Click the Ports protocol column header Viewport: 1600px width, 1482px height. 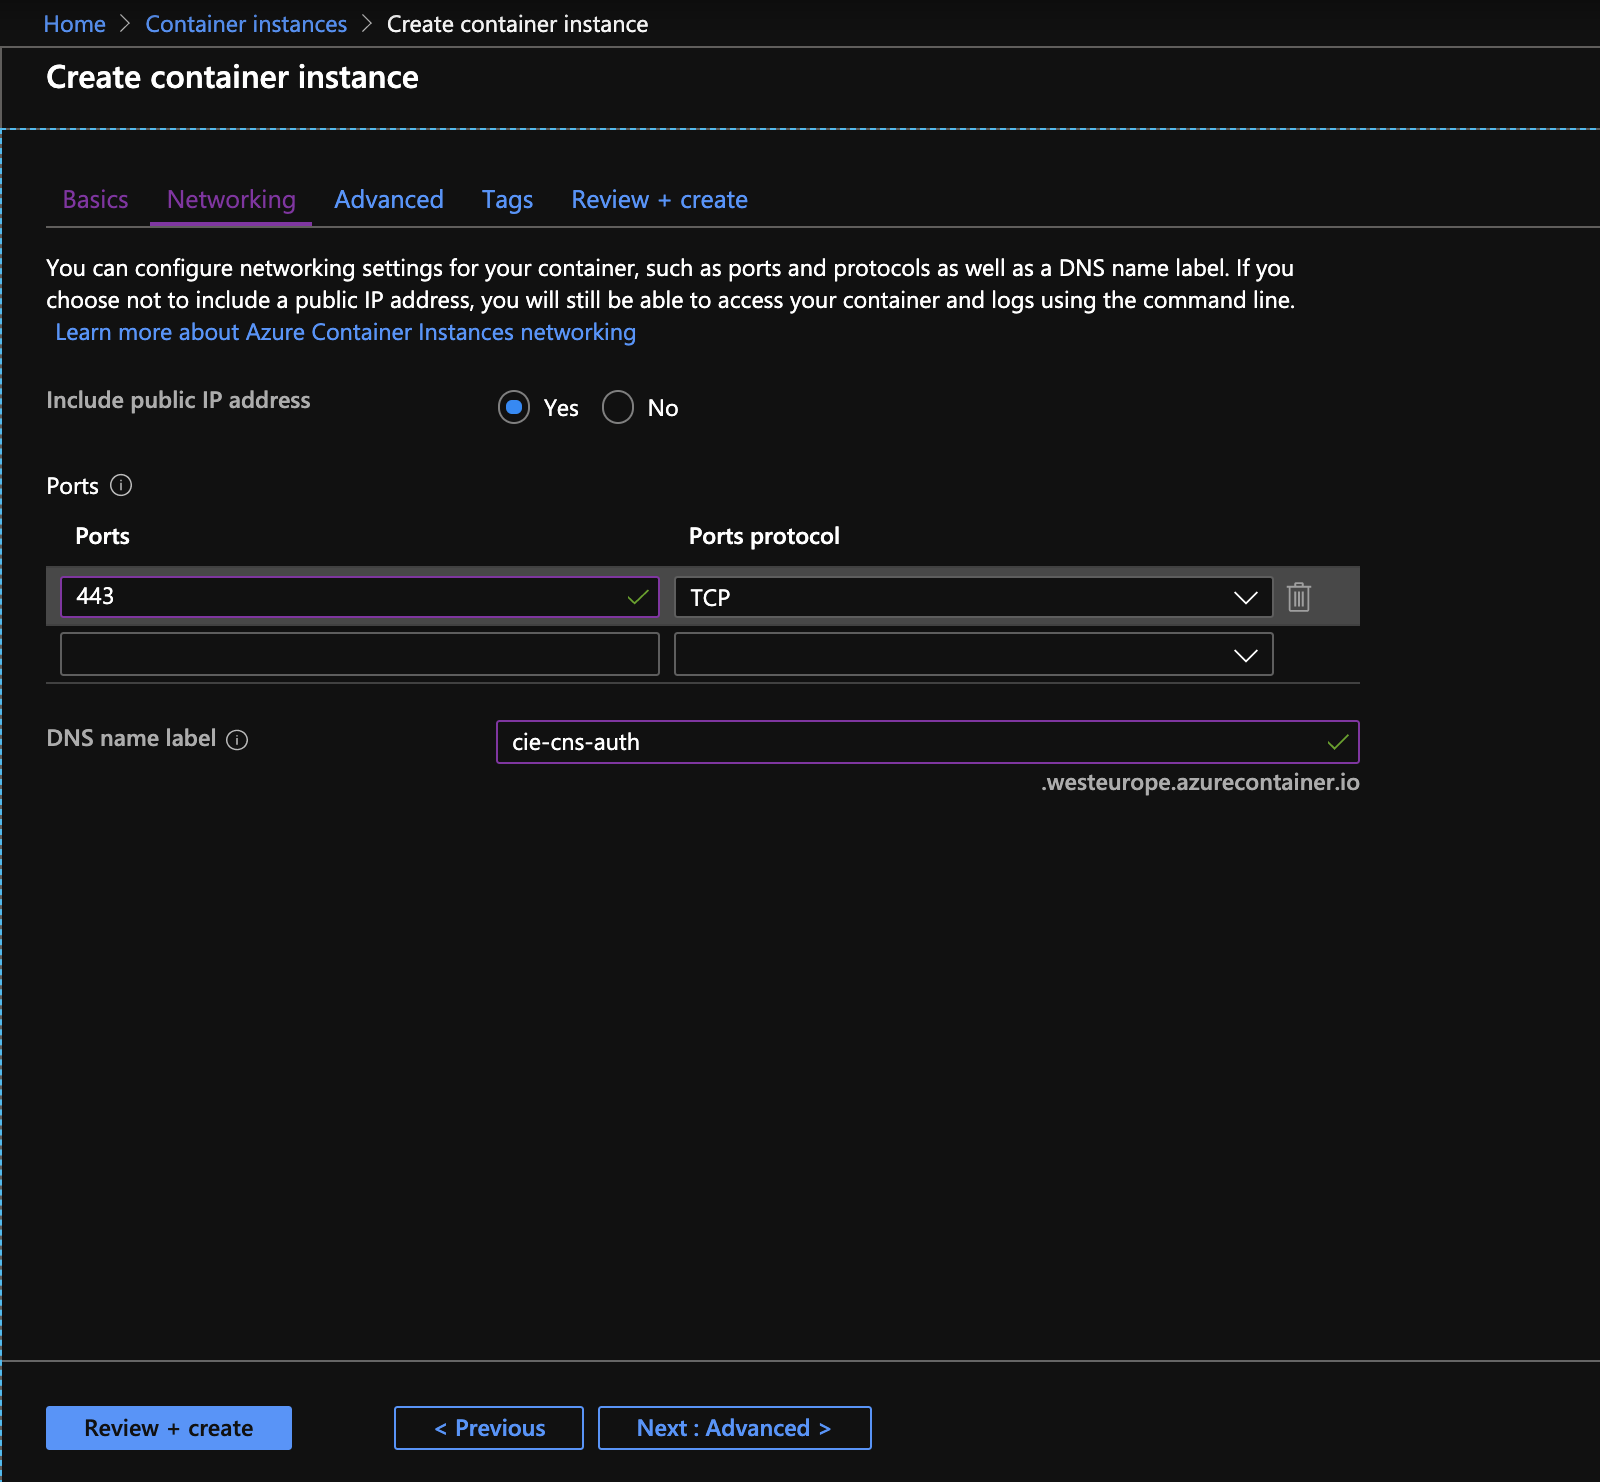point(764,536)
